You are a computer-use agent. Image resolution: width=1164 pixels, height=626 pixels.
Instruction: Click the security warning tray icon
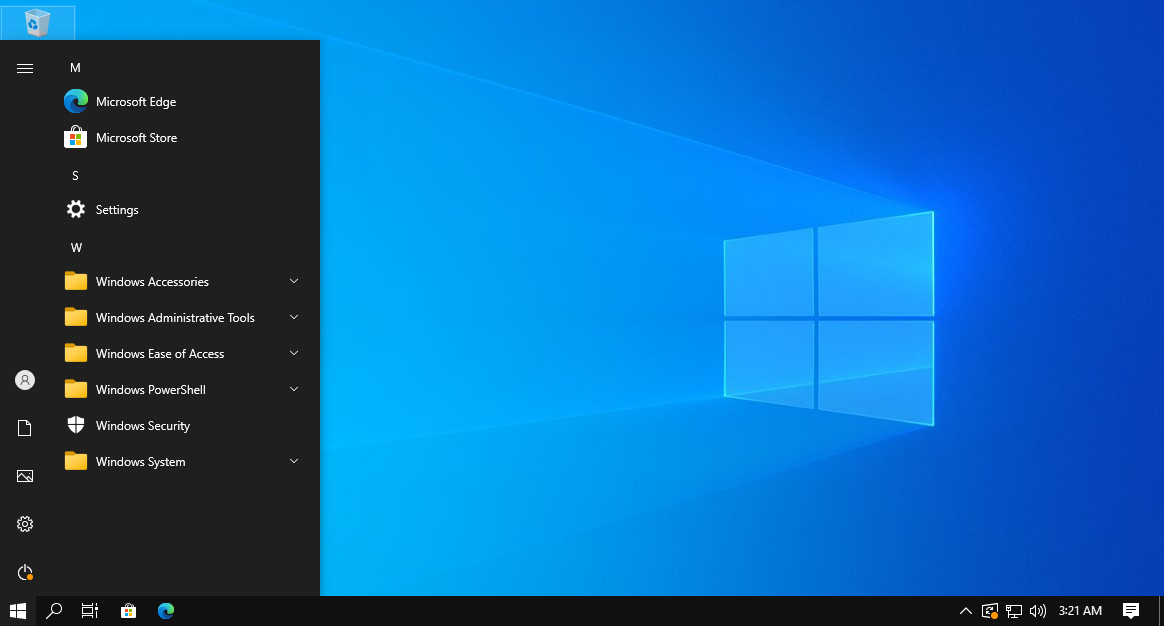990,611
